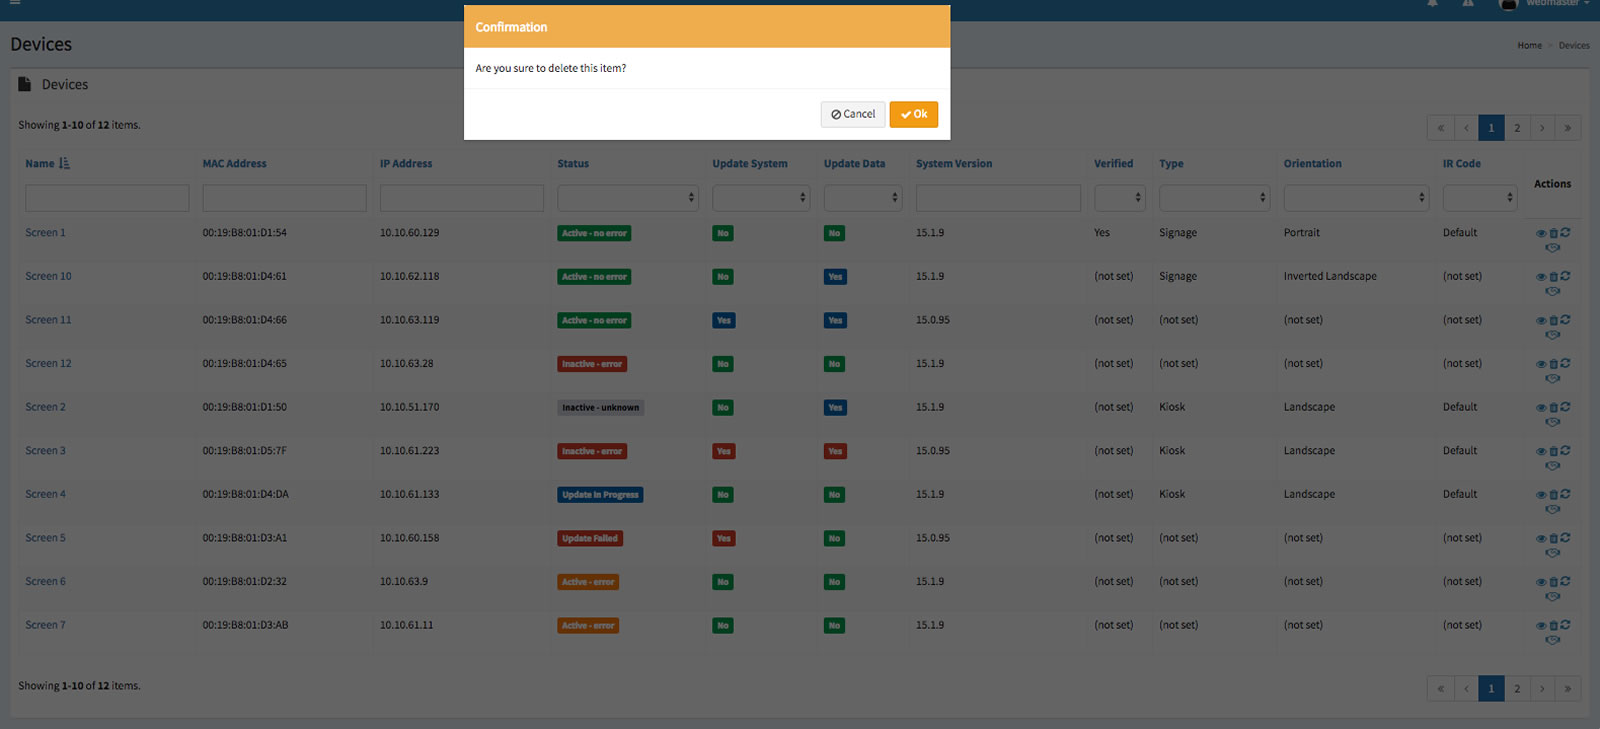Toggle view eye icon for Screen 7
Viewport: 1600px width, 729px height.
[x=1541, y=626]
